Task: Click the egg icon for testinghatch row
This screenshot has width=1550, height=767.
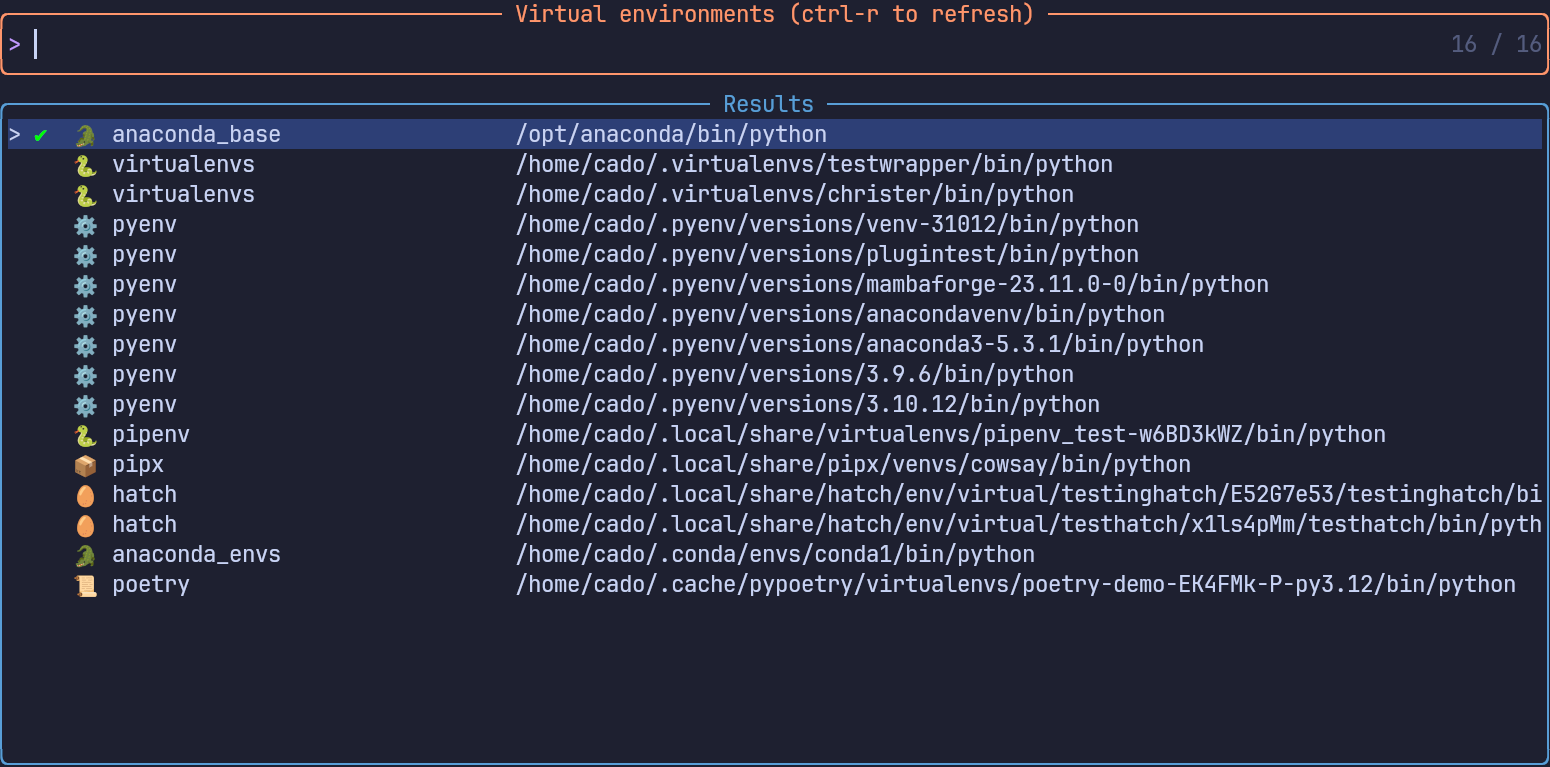Action: click(x=86, y=495)
